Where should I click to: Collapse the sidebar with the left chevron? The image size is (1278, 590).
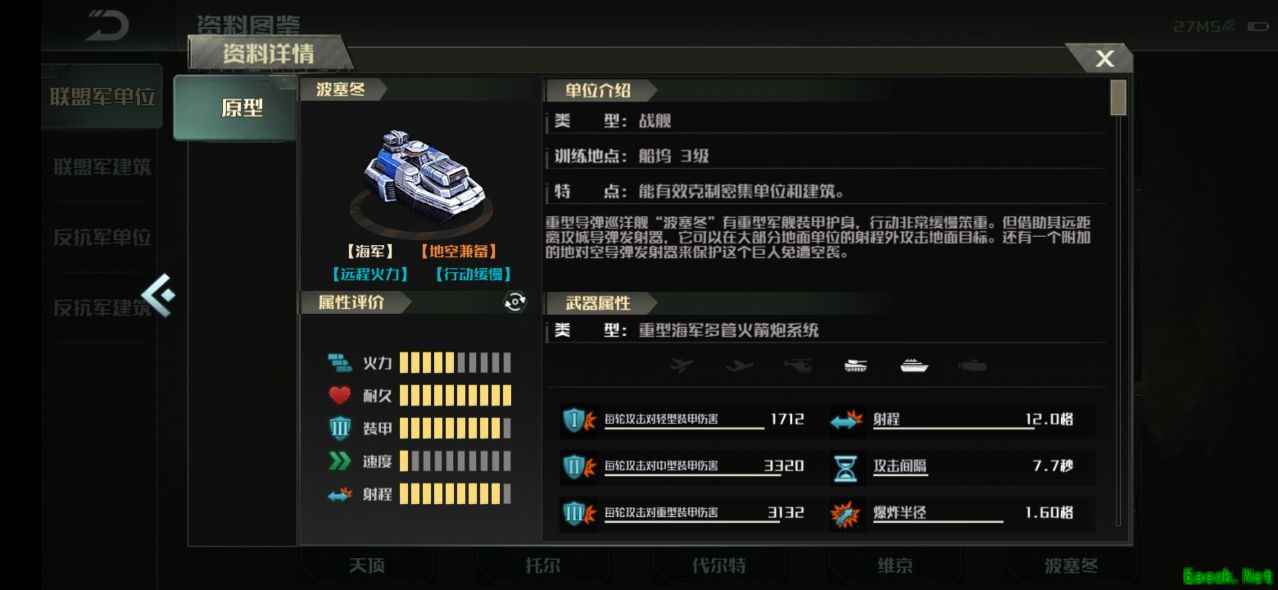click(158, 296)
